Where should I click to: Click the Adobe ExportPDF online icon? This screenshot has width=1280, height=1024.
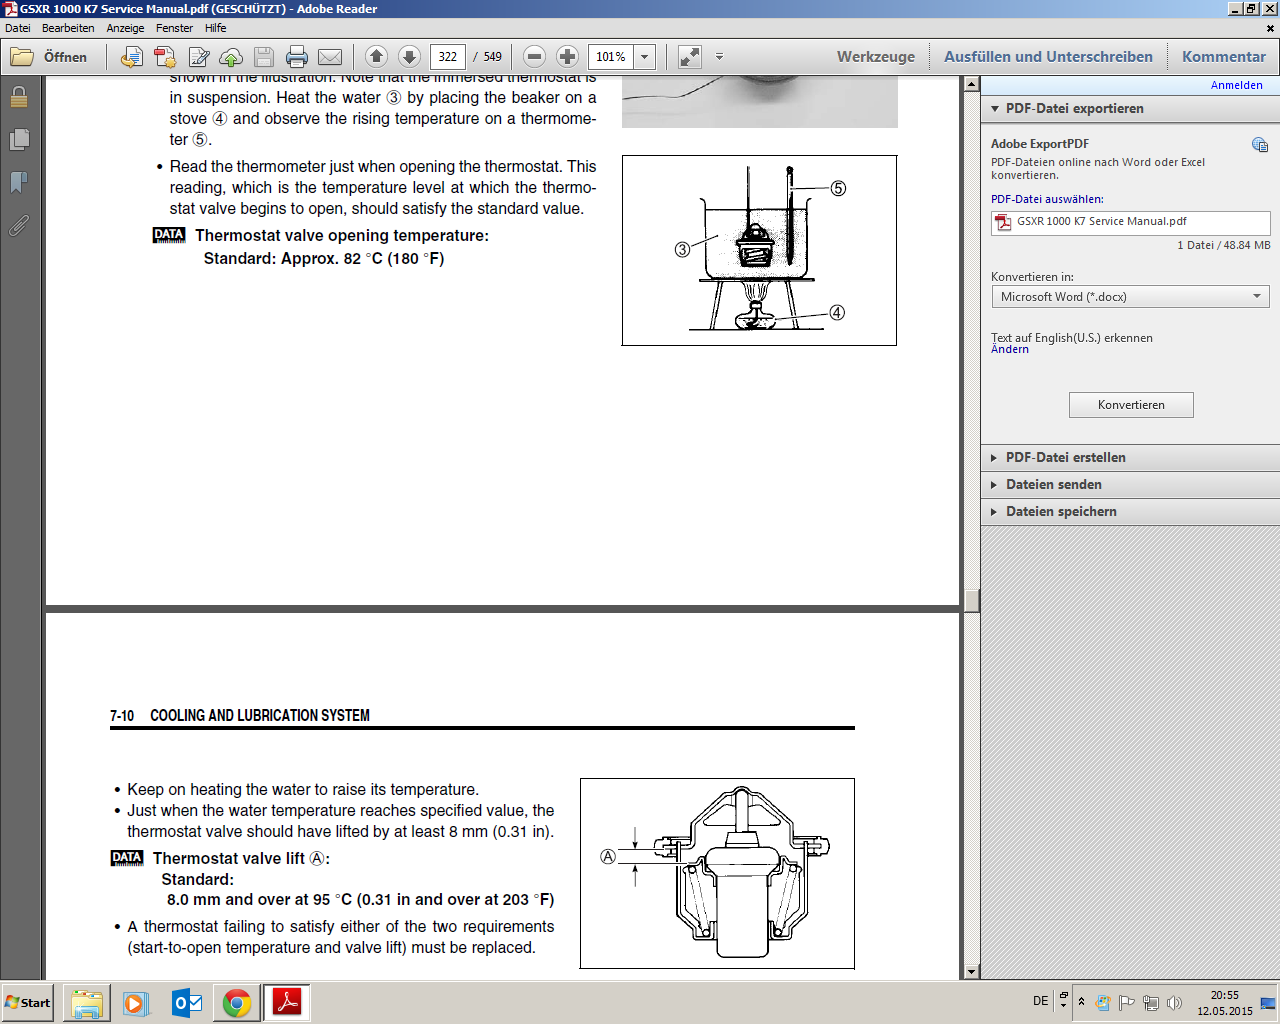[x=1260, y=145]
